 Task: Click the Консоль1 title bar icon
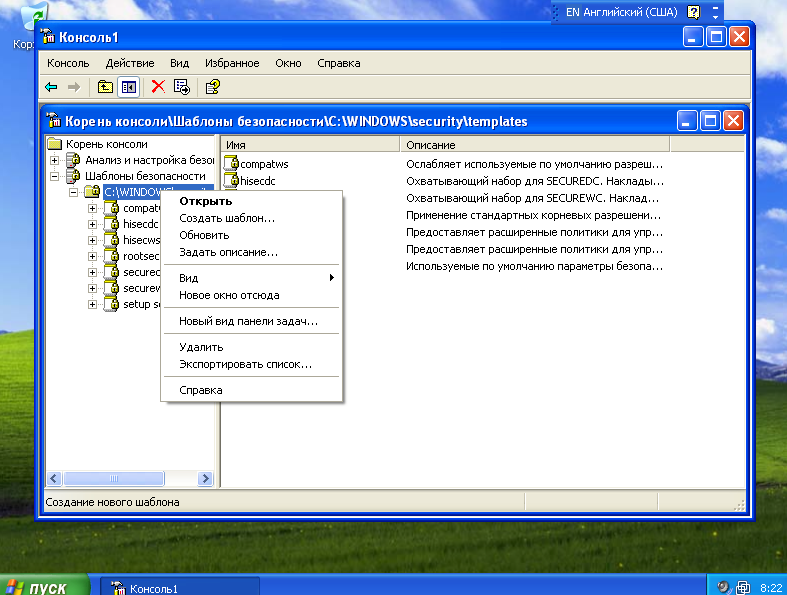[48, 37]
